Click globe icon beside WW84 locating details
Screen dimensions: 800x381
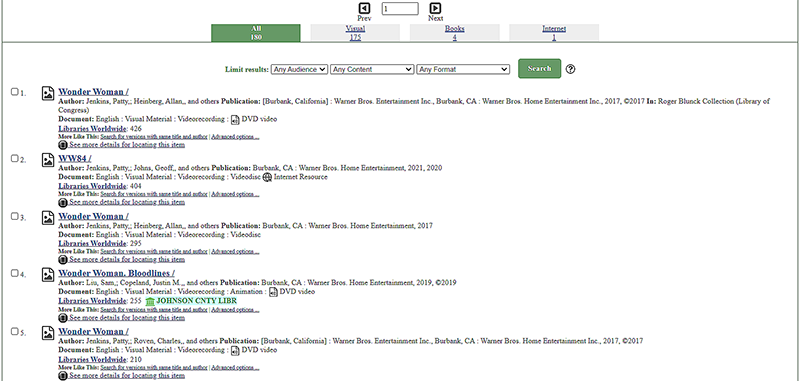[63, 202]
